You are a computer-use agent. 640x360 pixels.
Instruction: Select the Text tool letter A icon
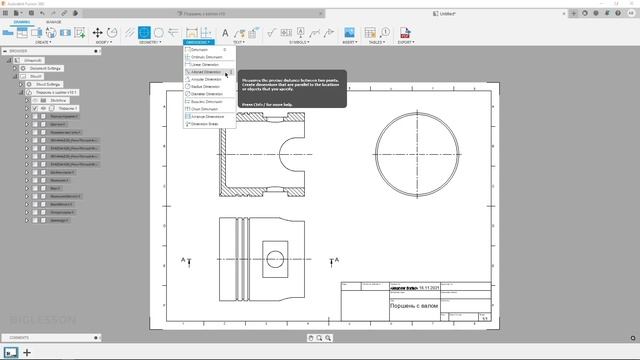[225, 33]
